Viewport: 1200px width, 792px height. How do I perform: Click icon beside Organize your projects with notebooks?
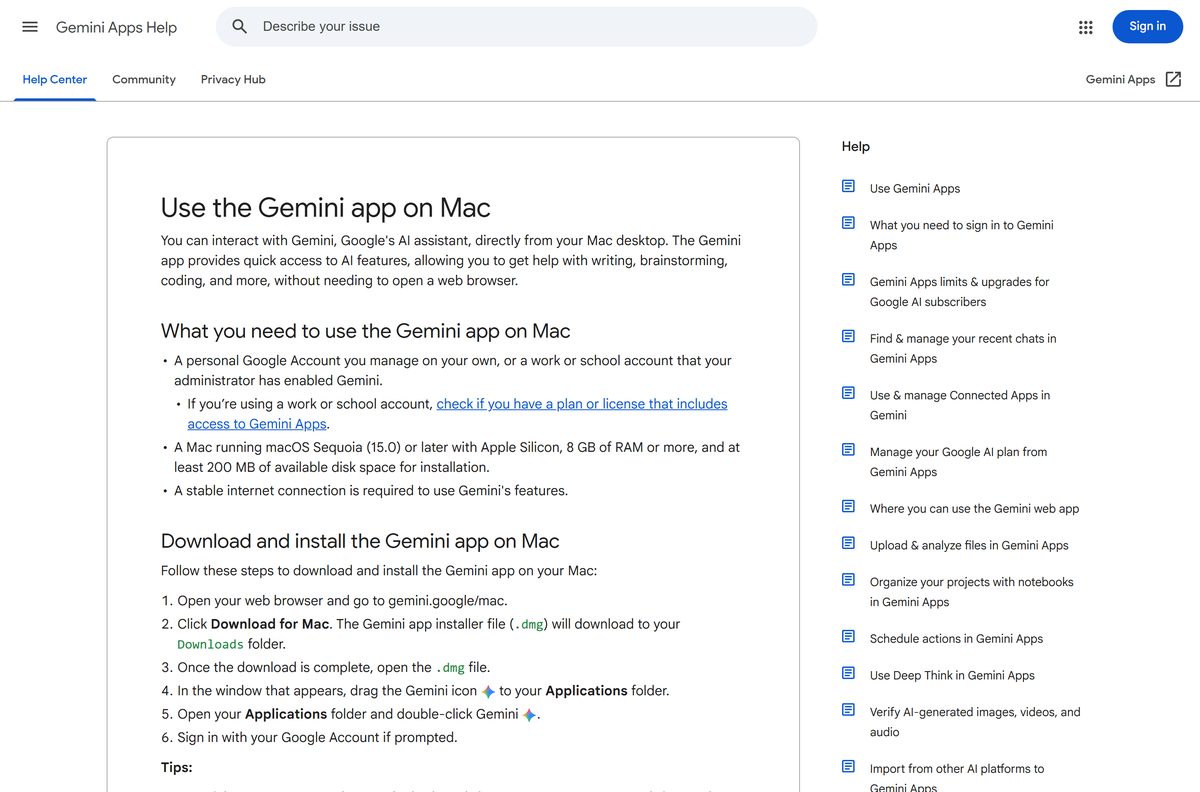coord(848,579)
